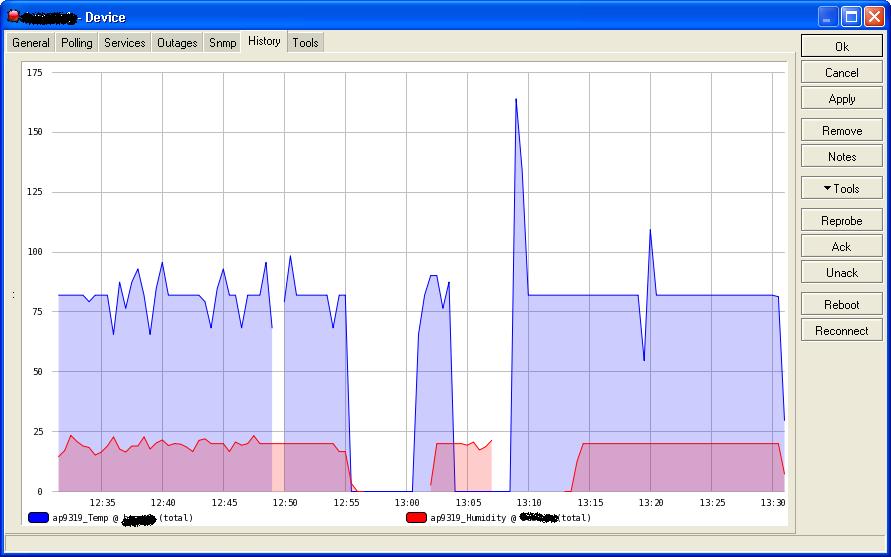The height and width of the screenshot is (557, 891).
Task: Open the Services tab
Action: 124,43
